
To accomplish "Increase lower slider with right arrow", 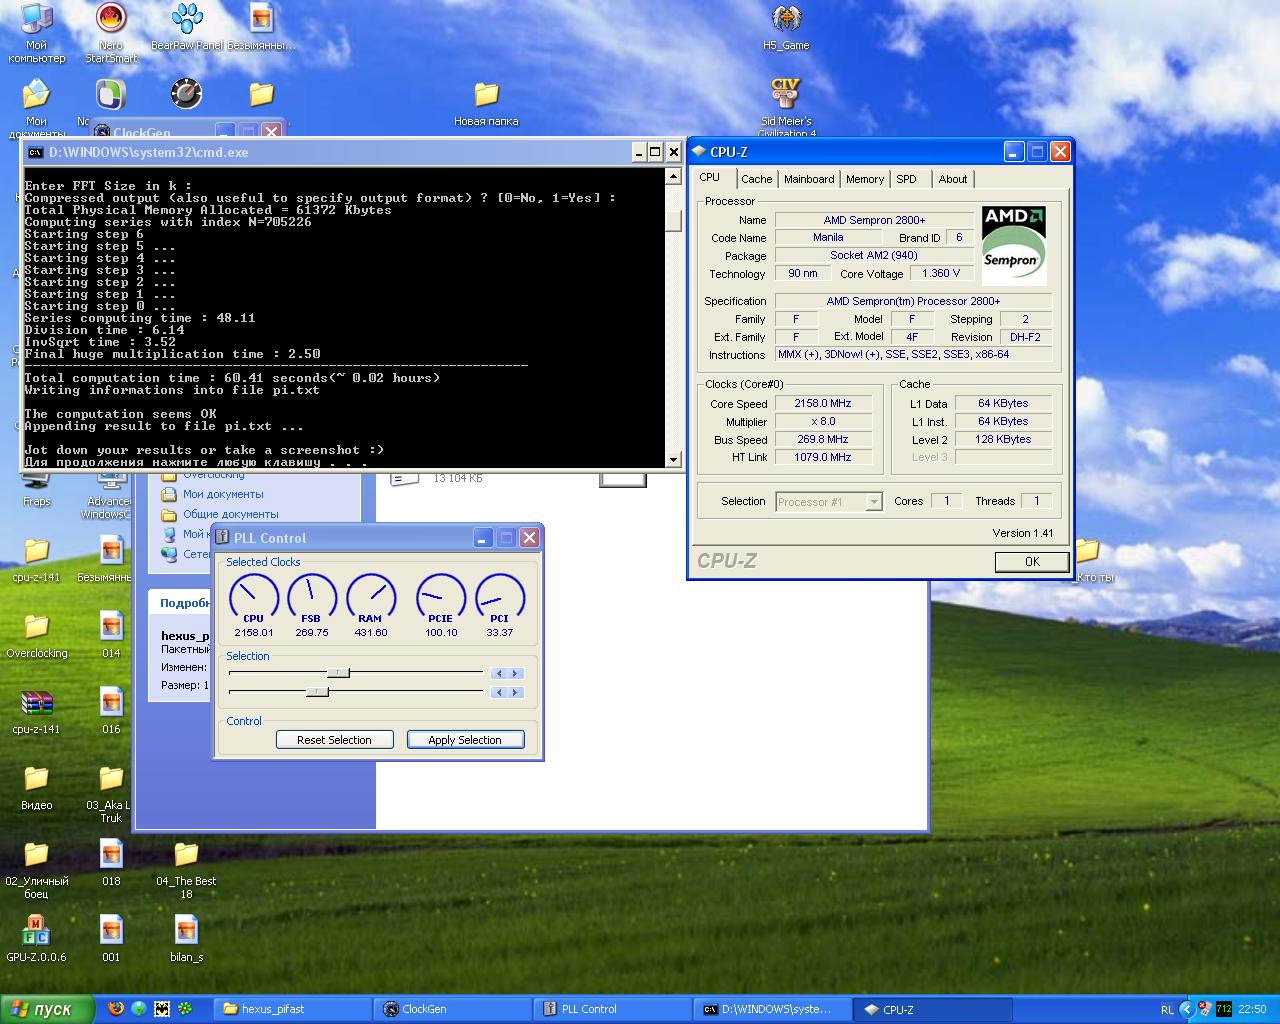I will click(515, 692).
